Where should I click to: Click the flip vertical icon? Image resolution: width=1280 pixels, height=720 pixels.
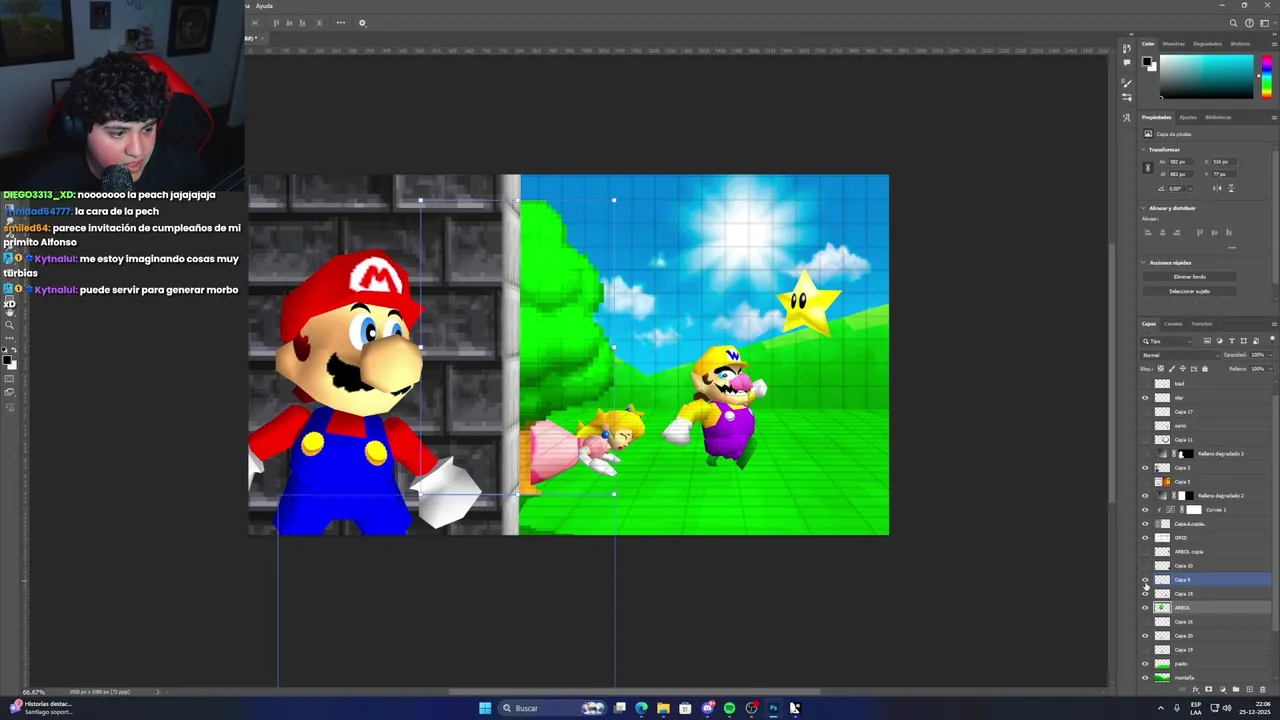[1231, 188]
